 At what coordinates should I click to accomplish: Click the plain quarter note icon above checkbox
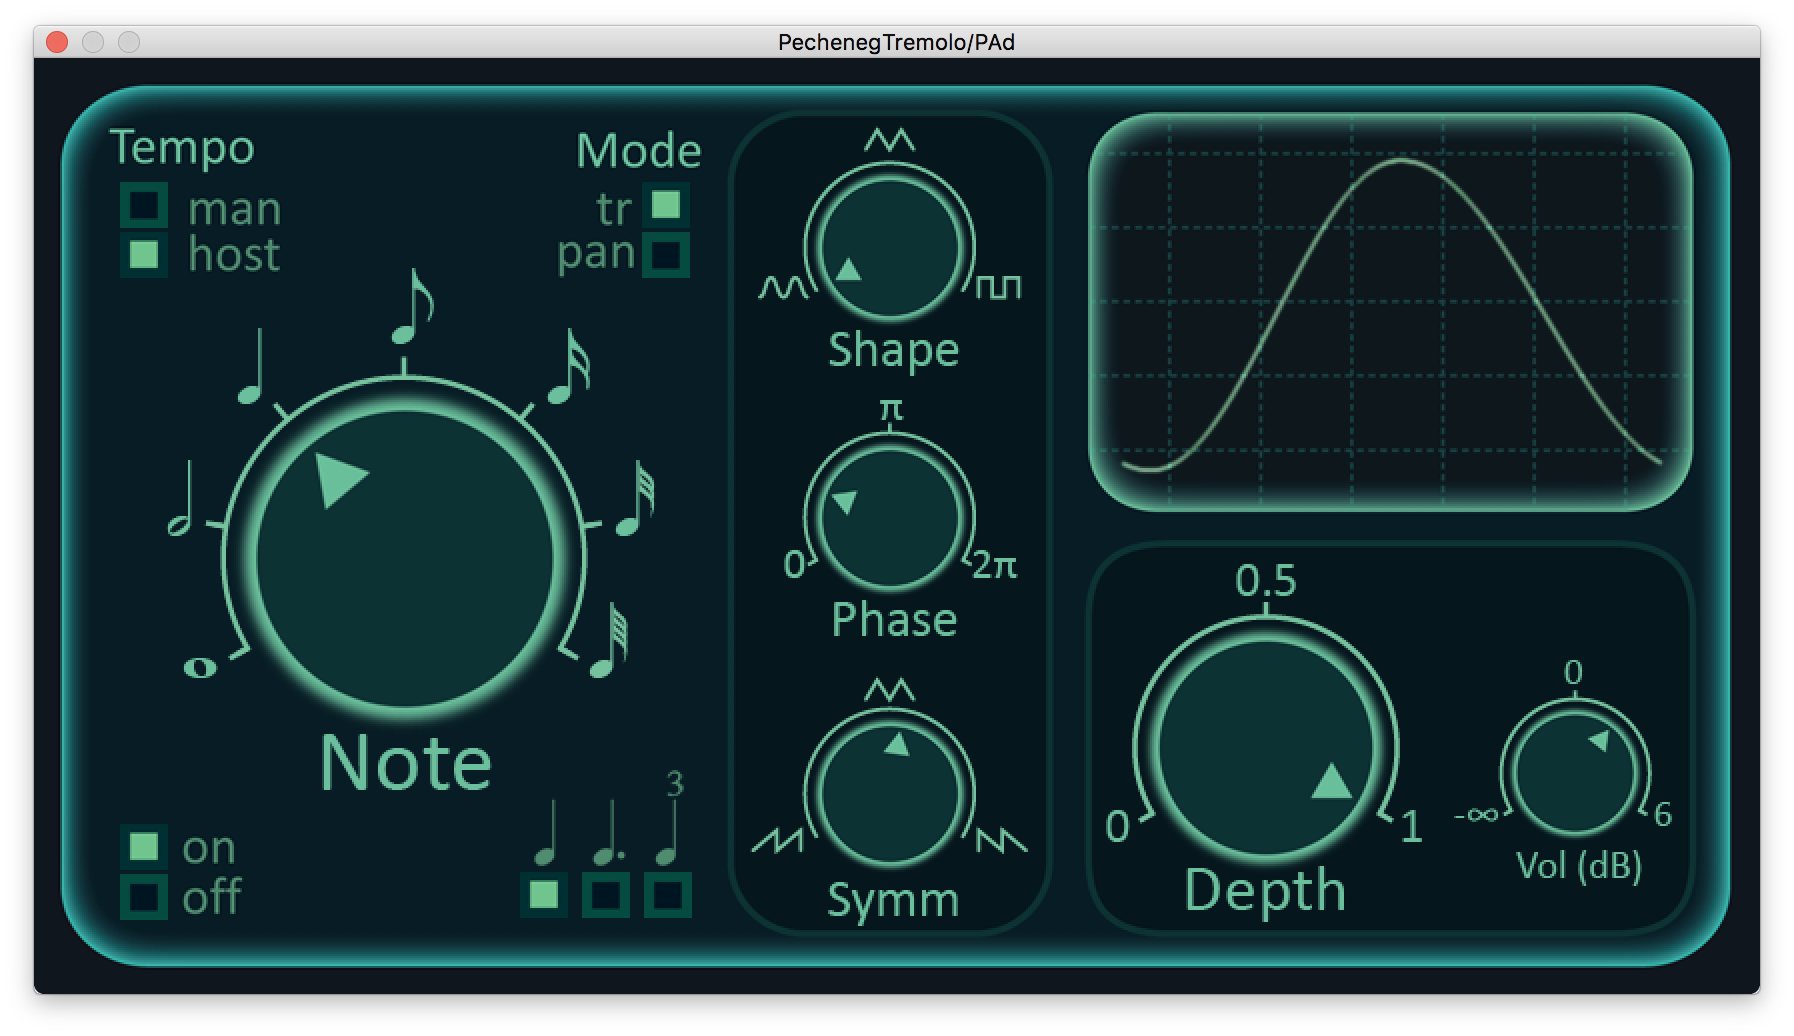[x=545, y=832]
